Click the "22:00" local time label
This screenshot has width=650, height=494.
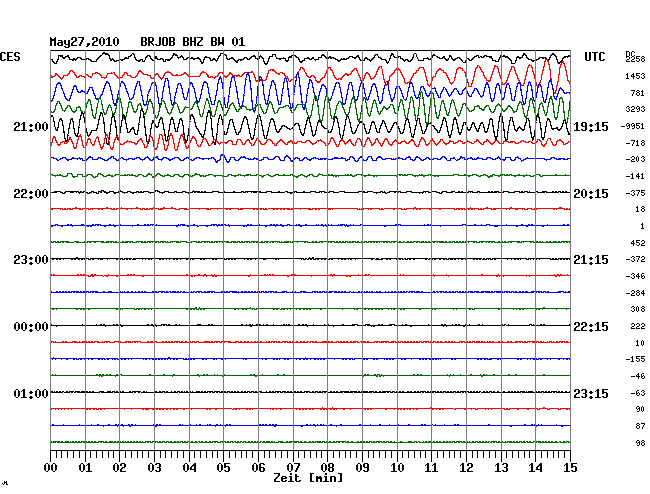coord(31,194)
